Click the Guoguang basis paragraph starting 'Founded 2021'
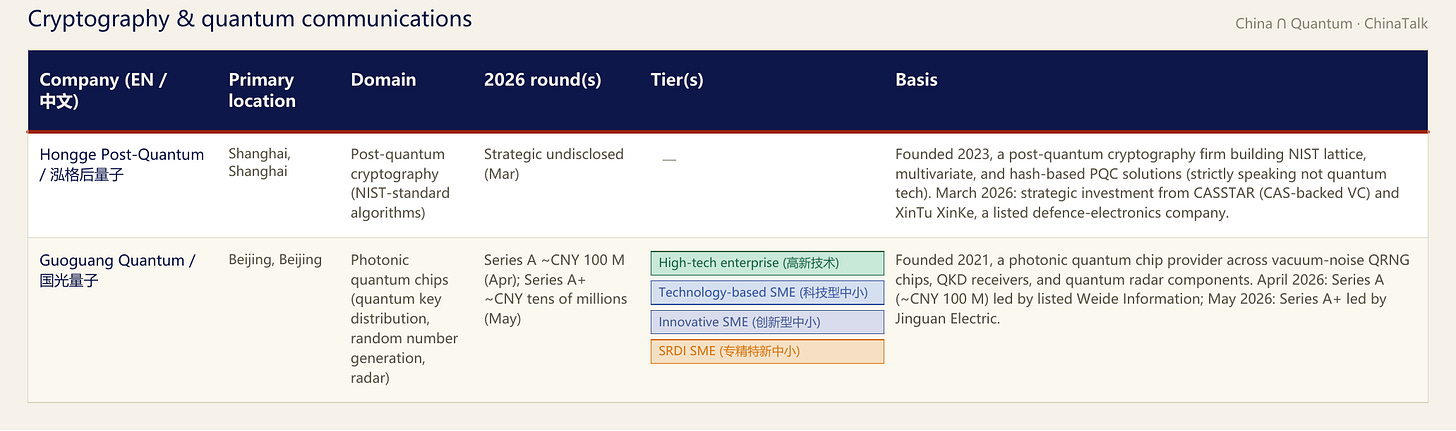 point(1152,289)
